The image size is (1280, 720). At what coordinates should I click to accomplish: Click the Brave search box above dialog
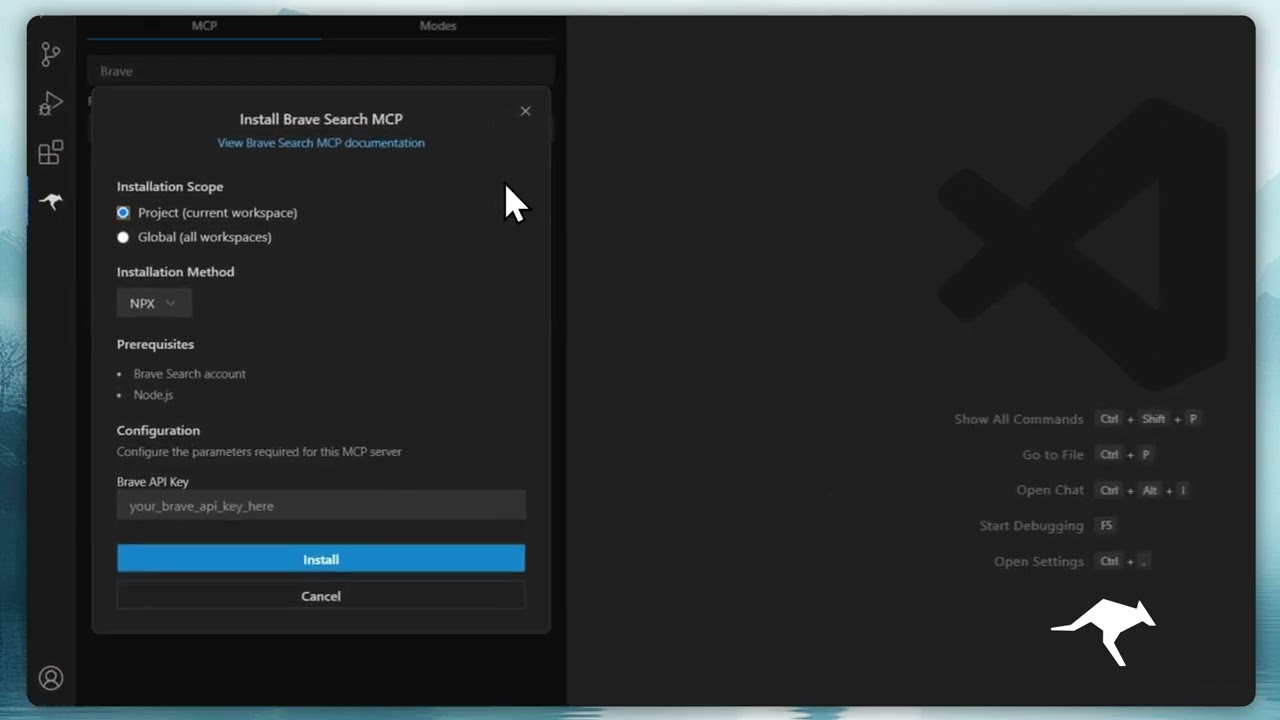pyautogui.click(x=321, y=71)
